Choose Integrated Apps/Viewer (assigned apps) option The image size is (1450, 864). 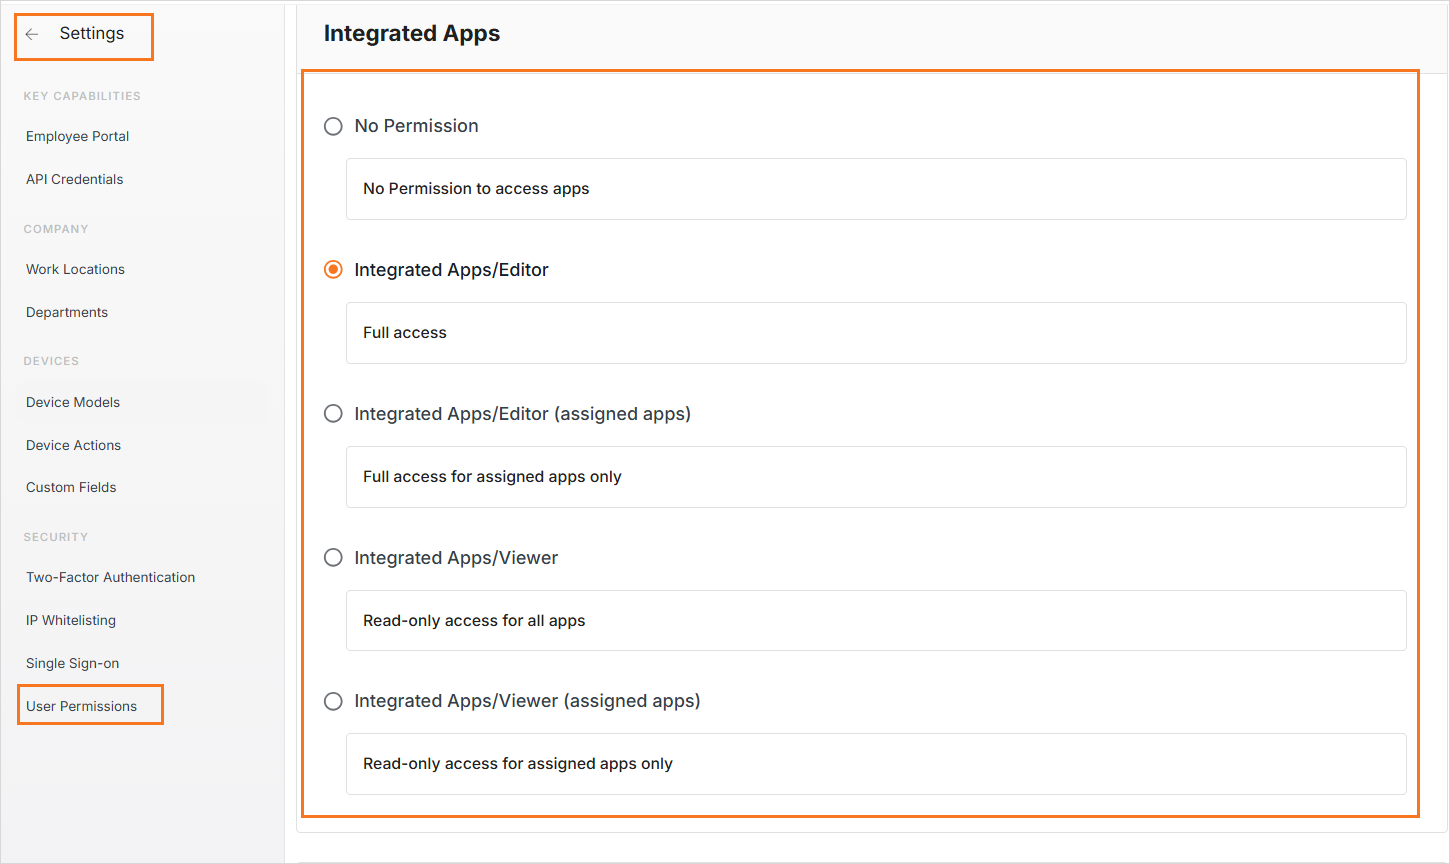click(333, 702)
